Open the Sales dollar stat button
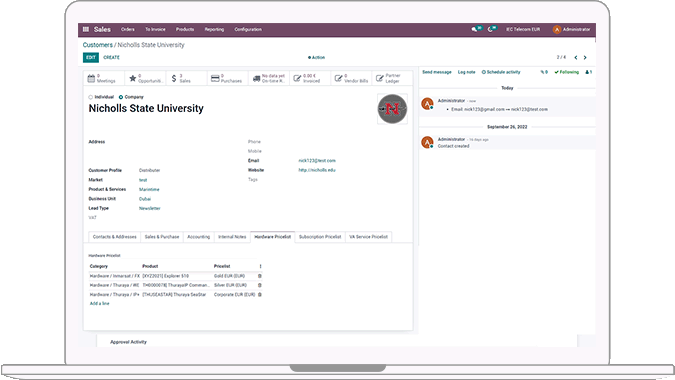The width and height of the screenshot is (675, 380). point(186,78)
